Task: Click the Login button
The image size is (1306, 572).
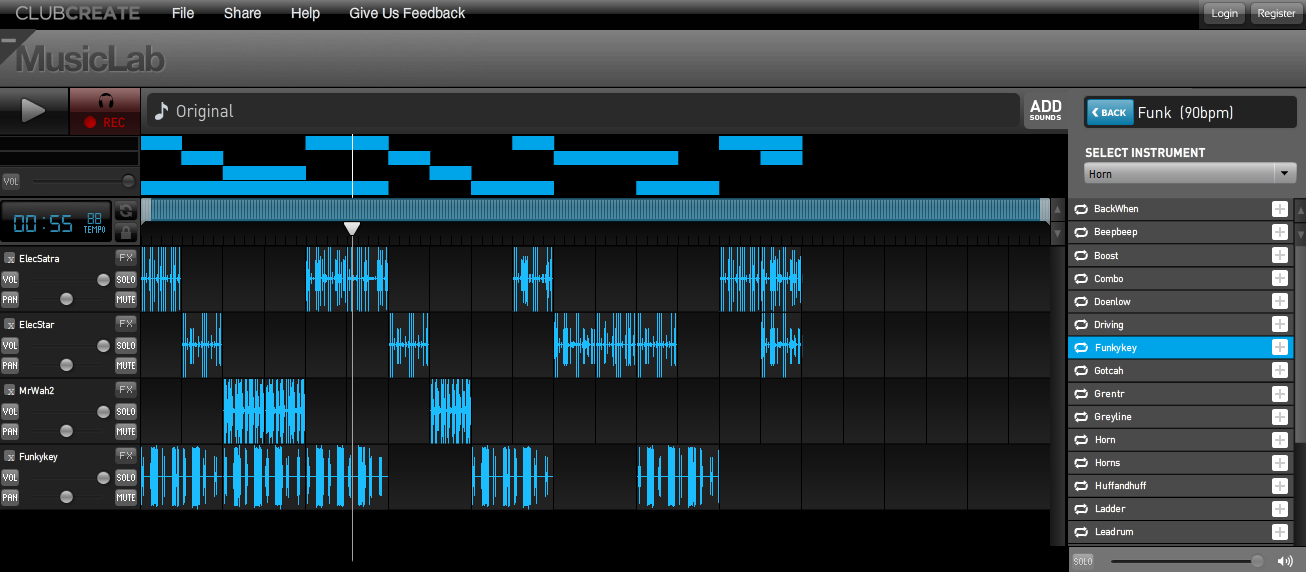Action: pos(1224,13)
